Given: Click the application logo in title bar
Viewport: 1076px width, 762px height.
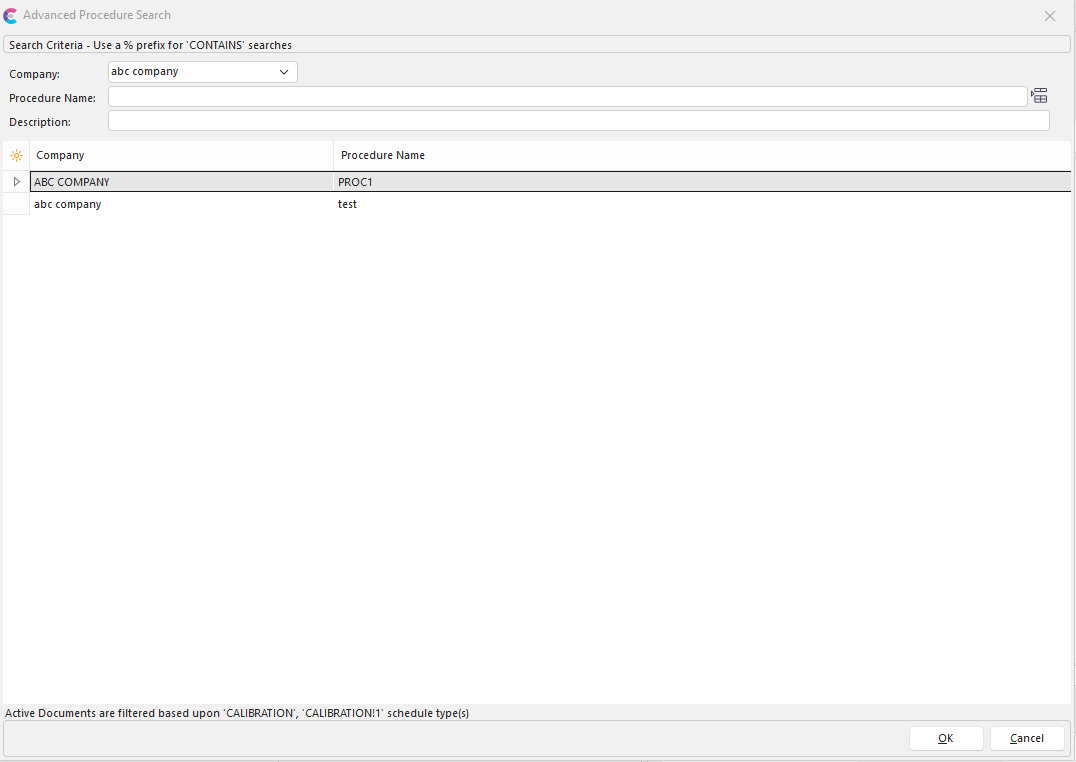Looking at the screenshot, I should [x=10, y=16].
